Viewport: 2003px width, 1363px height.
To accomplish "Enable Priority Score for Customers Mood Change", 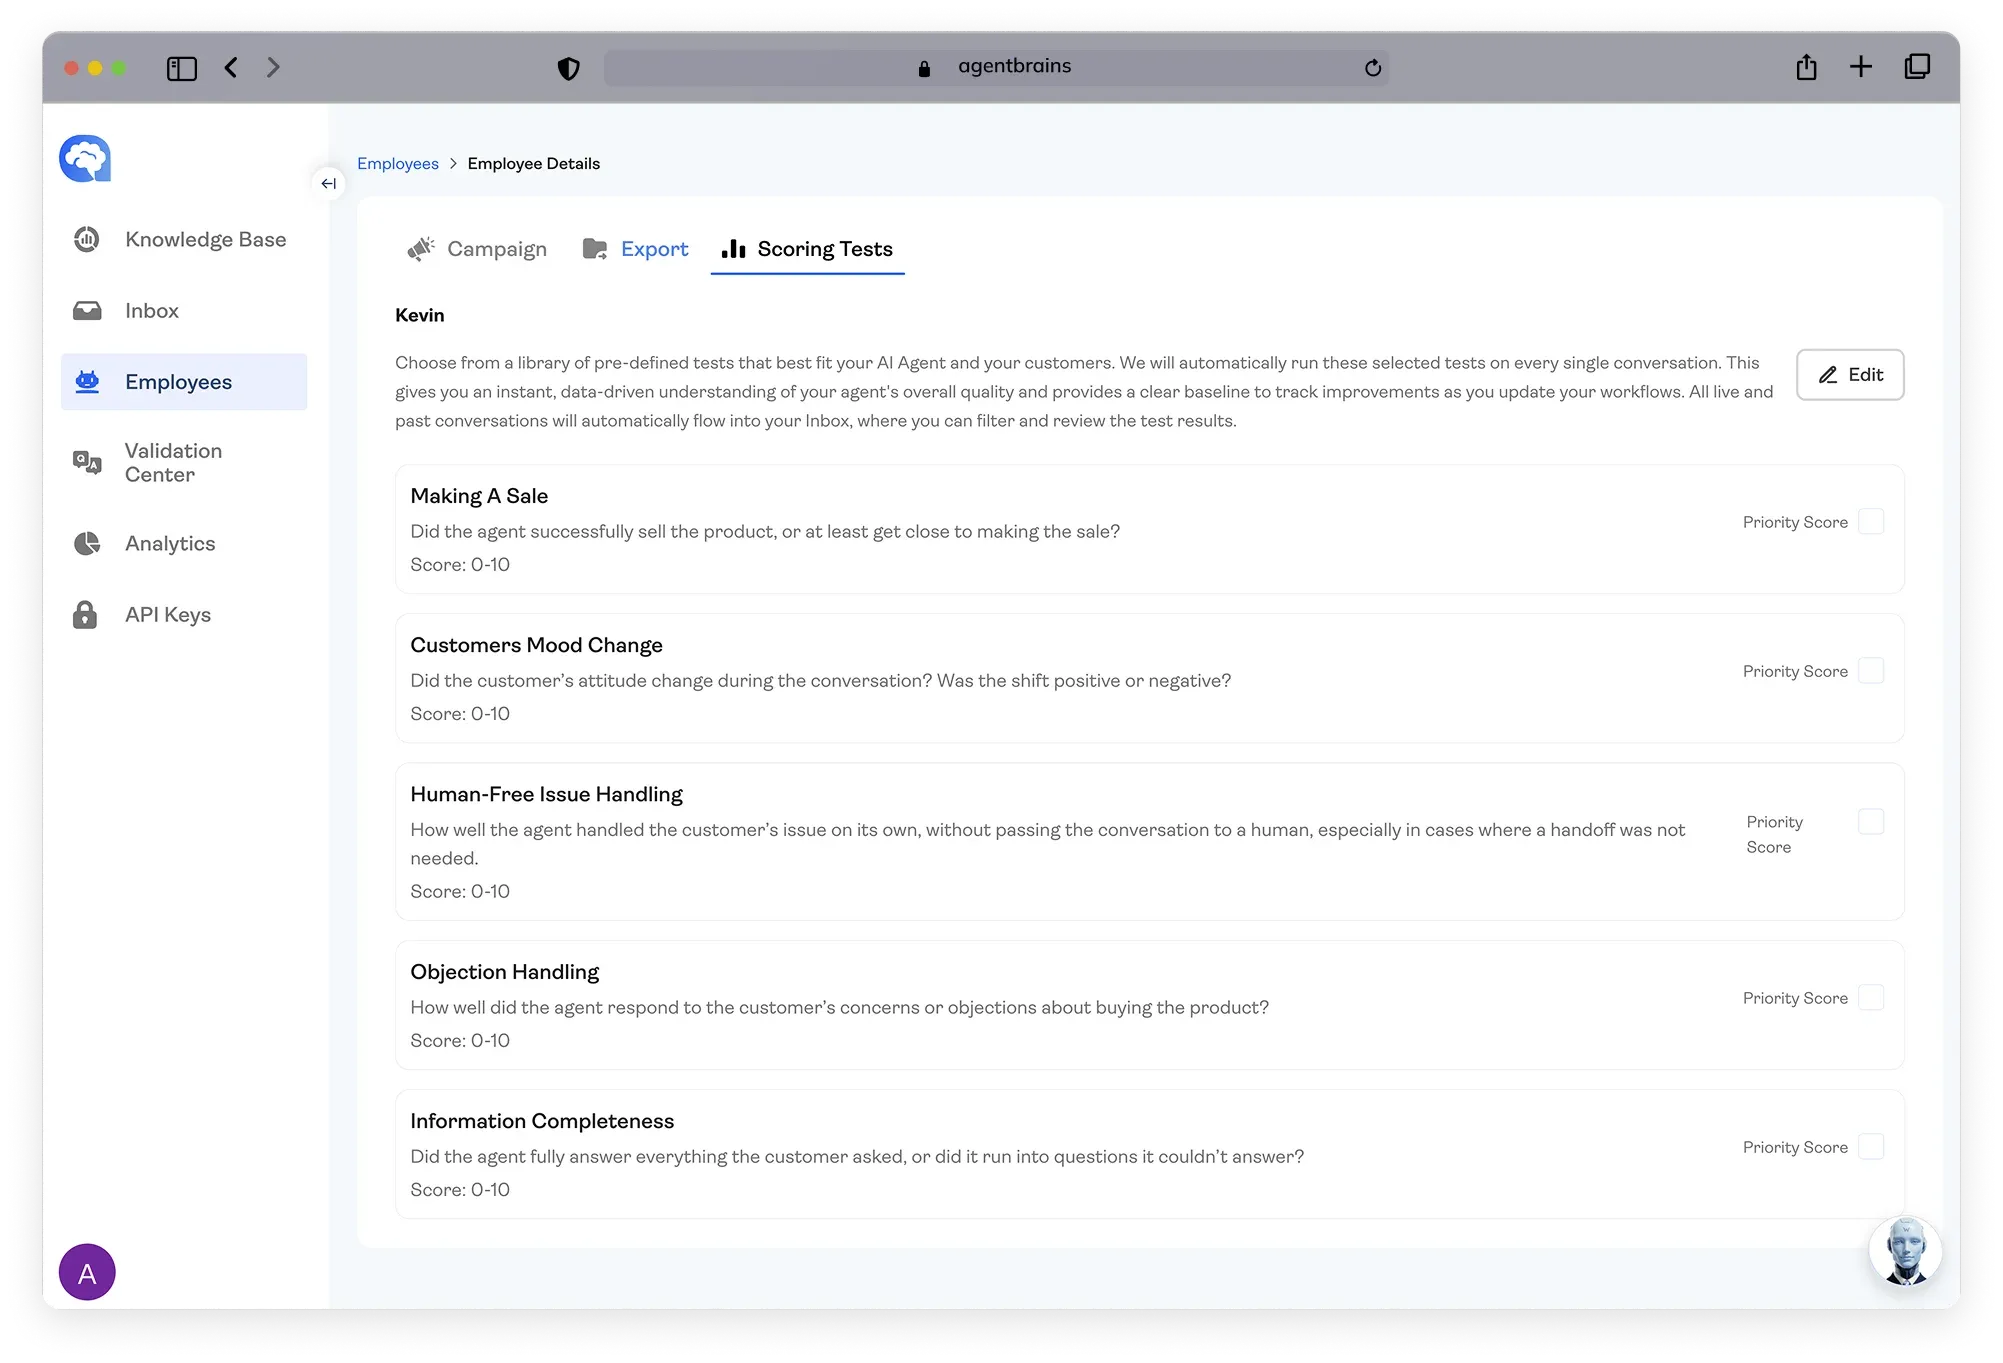I will tap(1870, 670).
